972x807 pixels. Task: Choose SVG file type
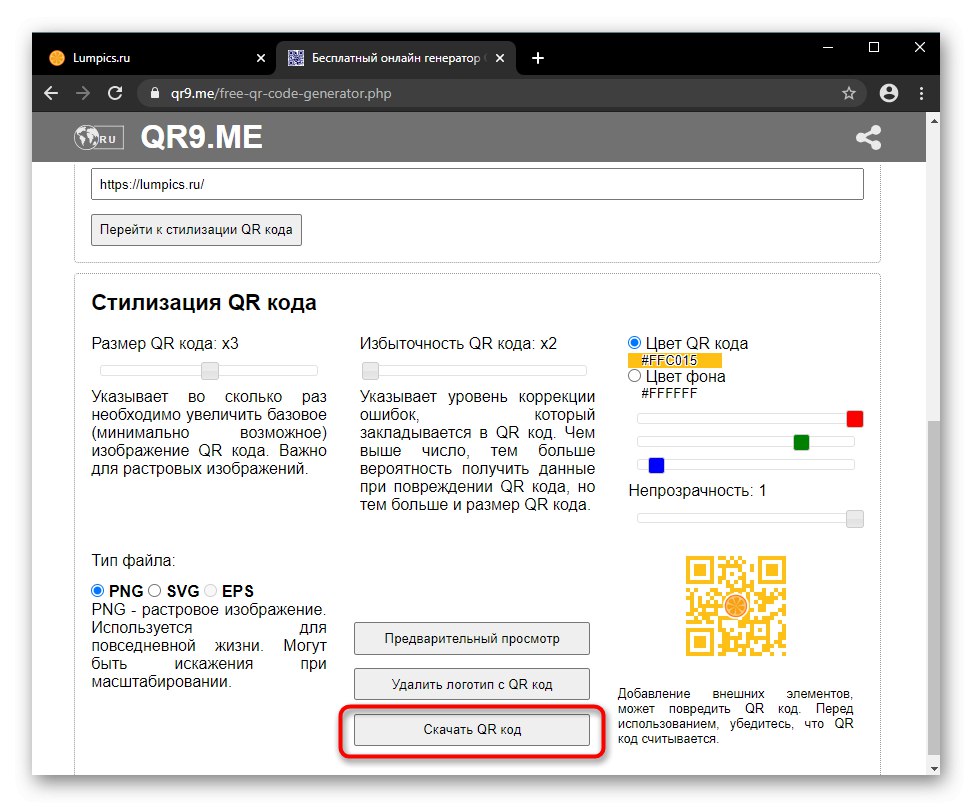click(x=154, y=591)
